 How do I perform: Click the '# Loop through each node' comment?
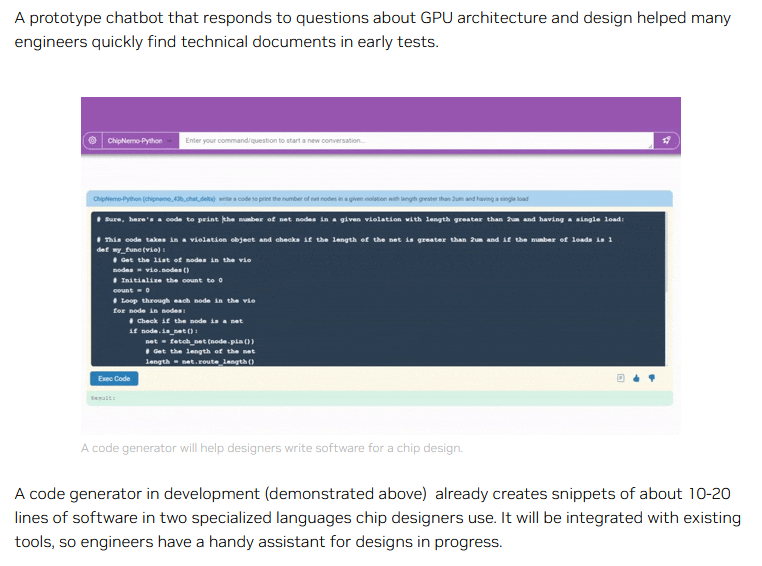coord(184,301)
